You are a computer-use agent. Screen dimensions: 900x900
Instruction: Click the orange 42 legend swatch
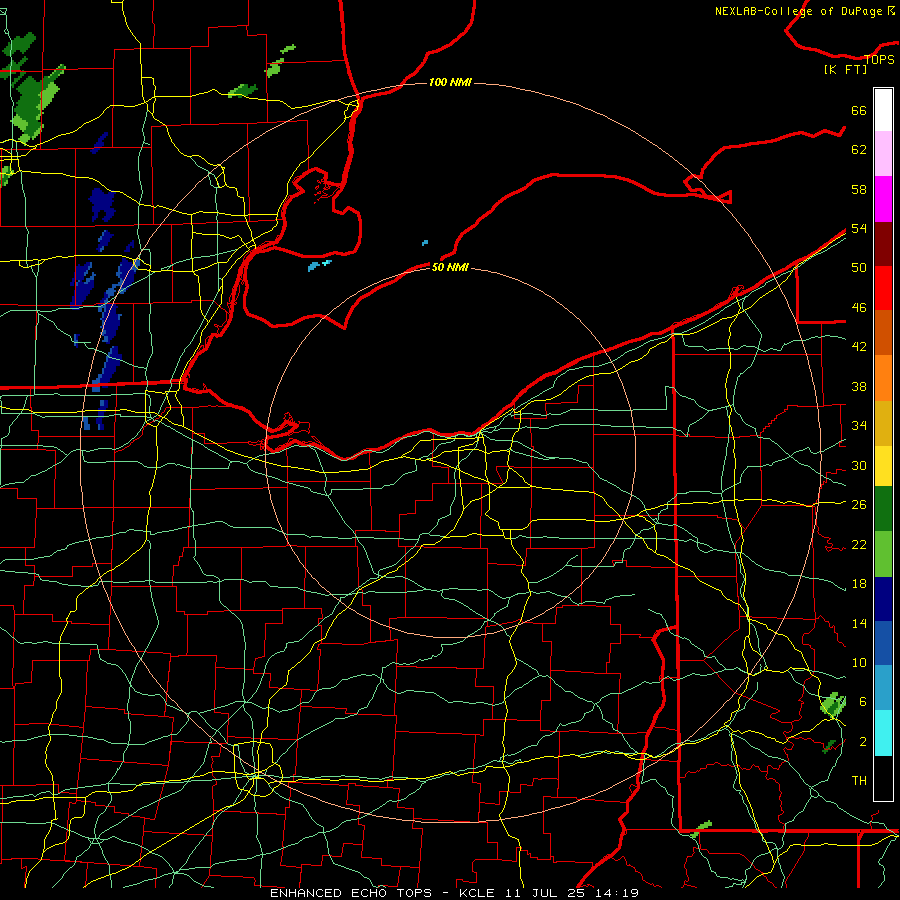pyautogui.click(x=883, y=377)
